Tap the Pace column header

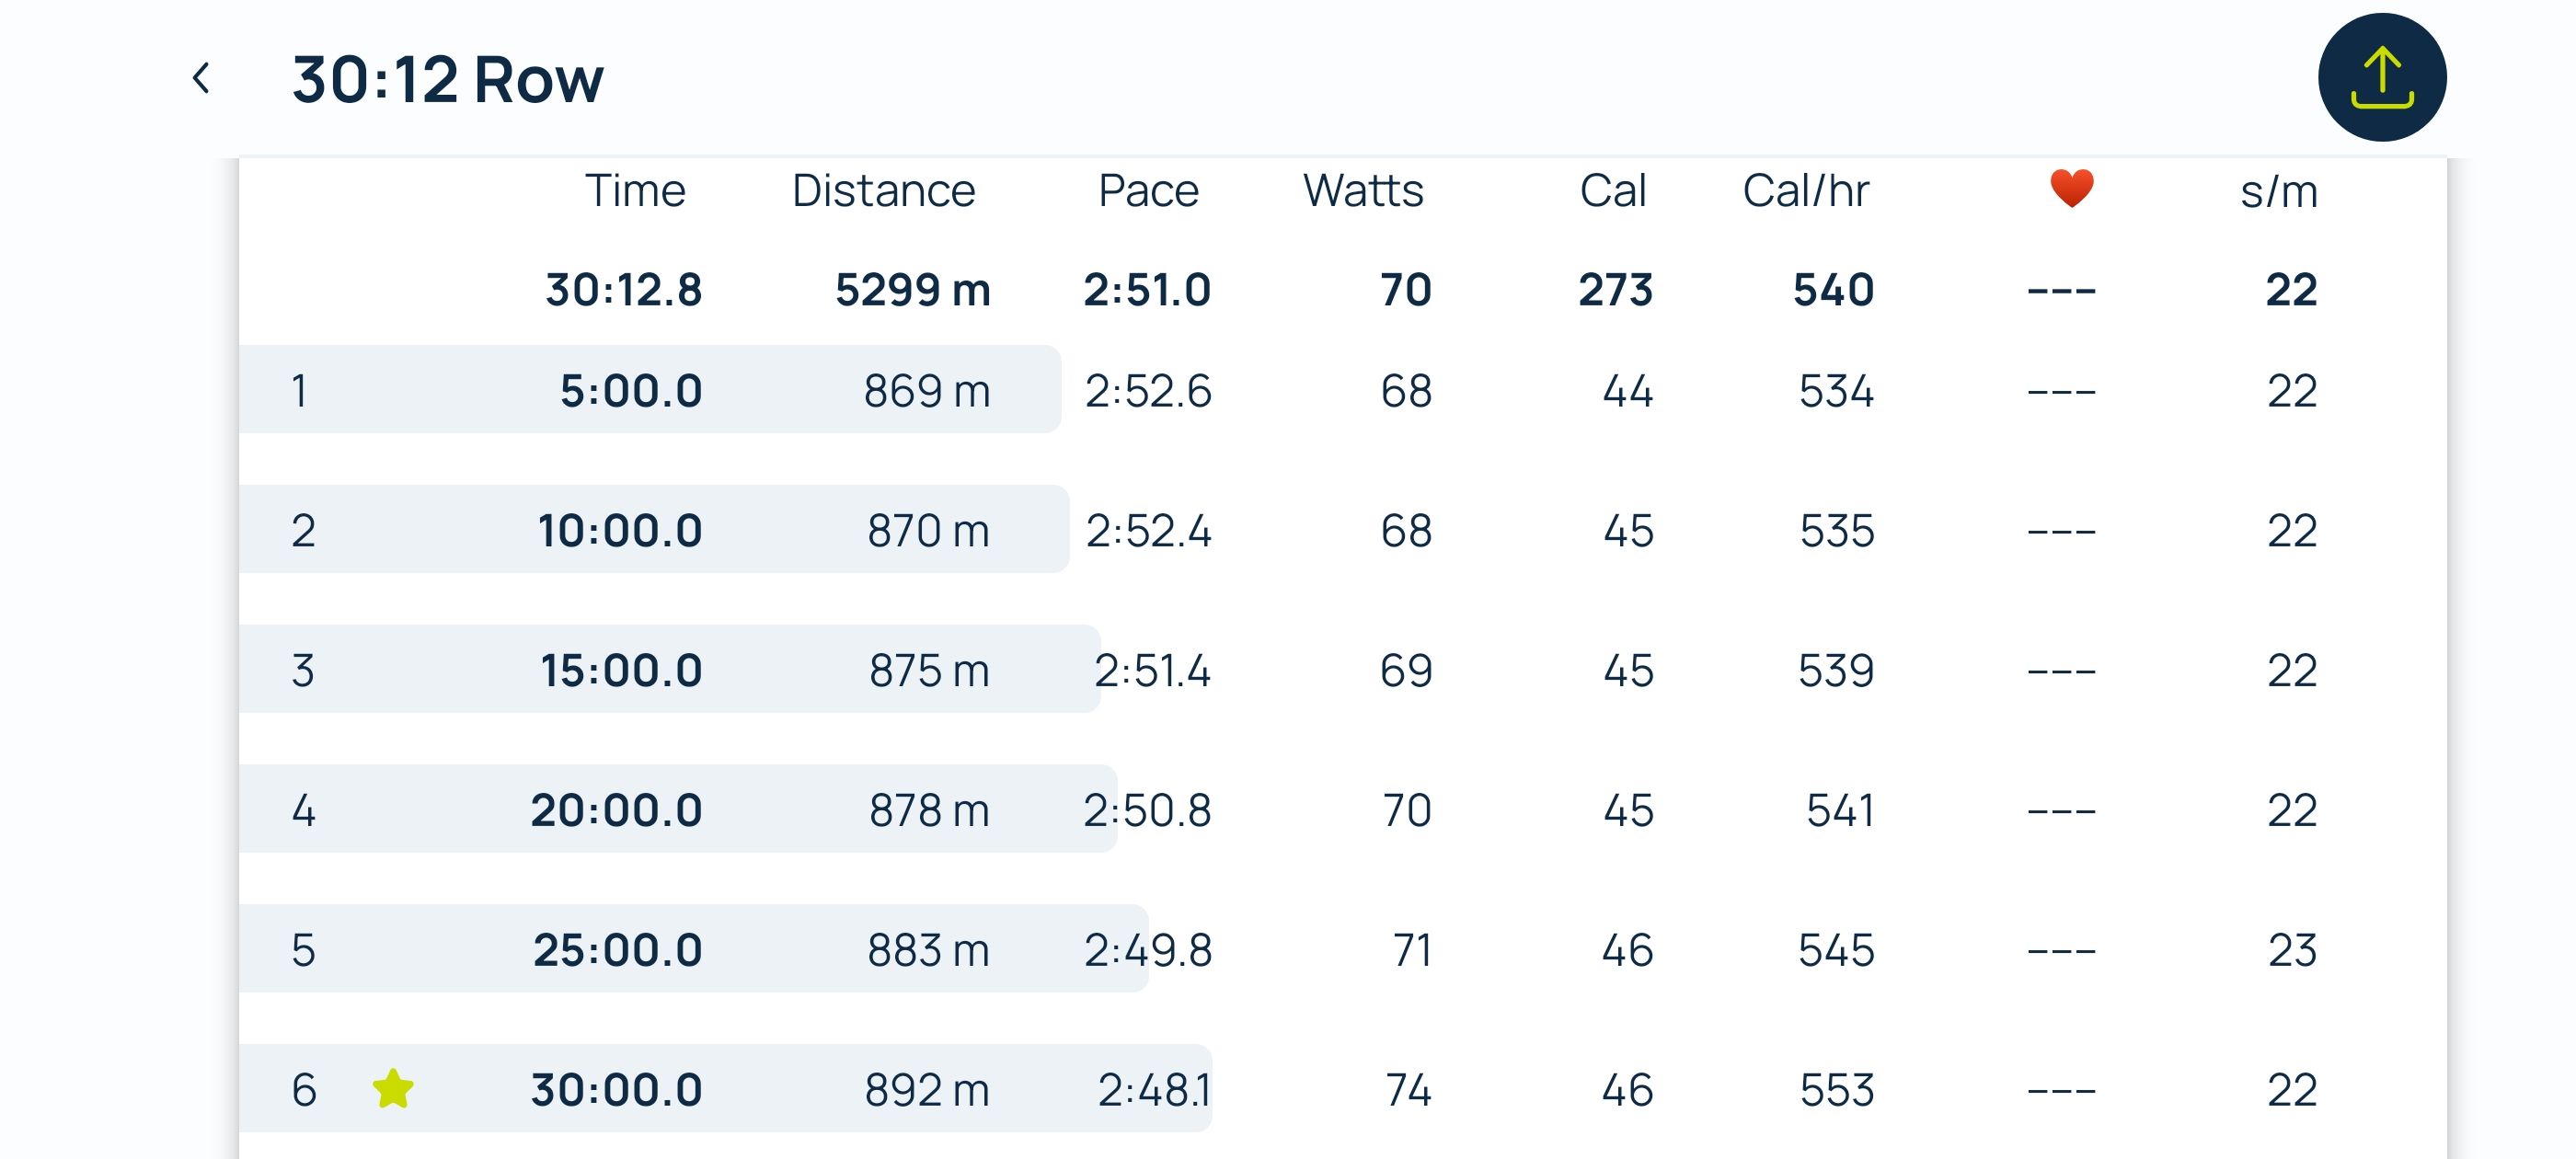pos(1148,190)
